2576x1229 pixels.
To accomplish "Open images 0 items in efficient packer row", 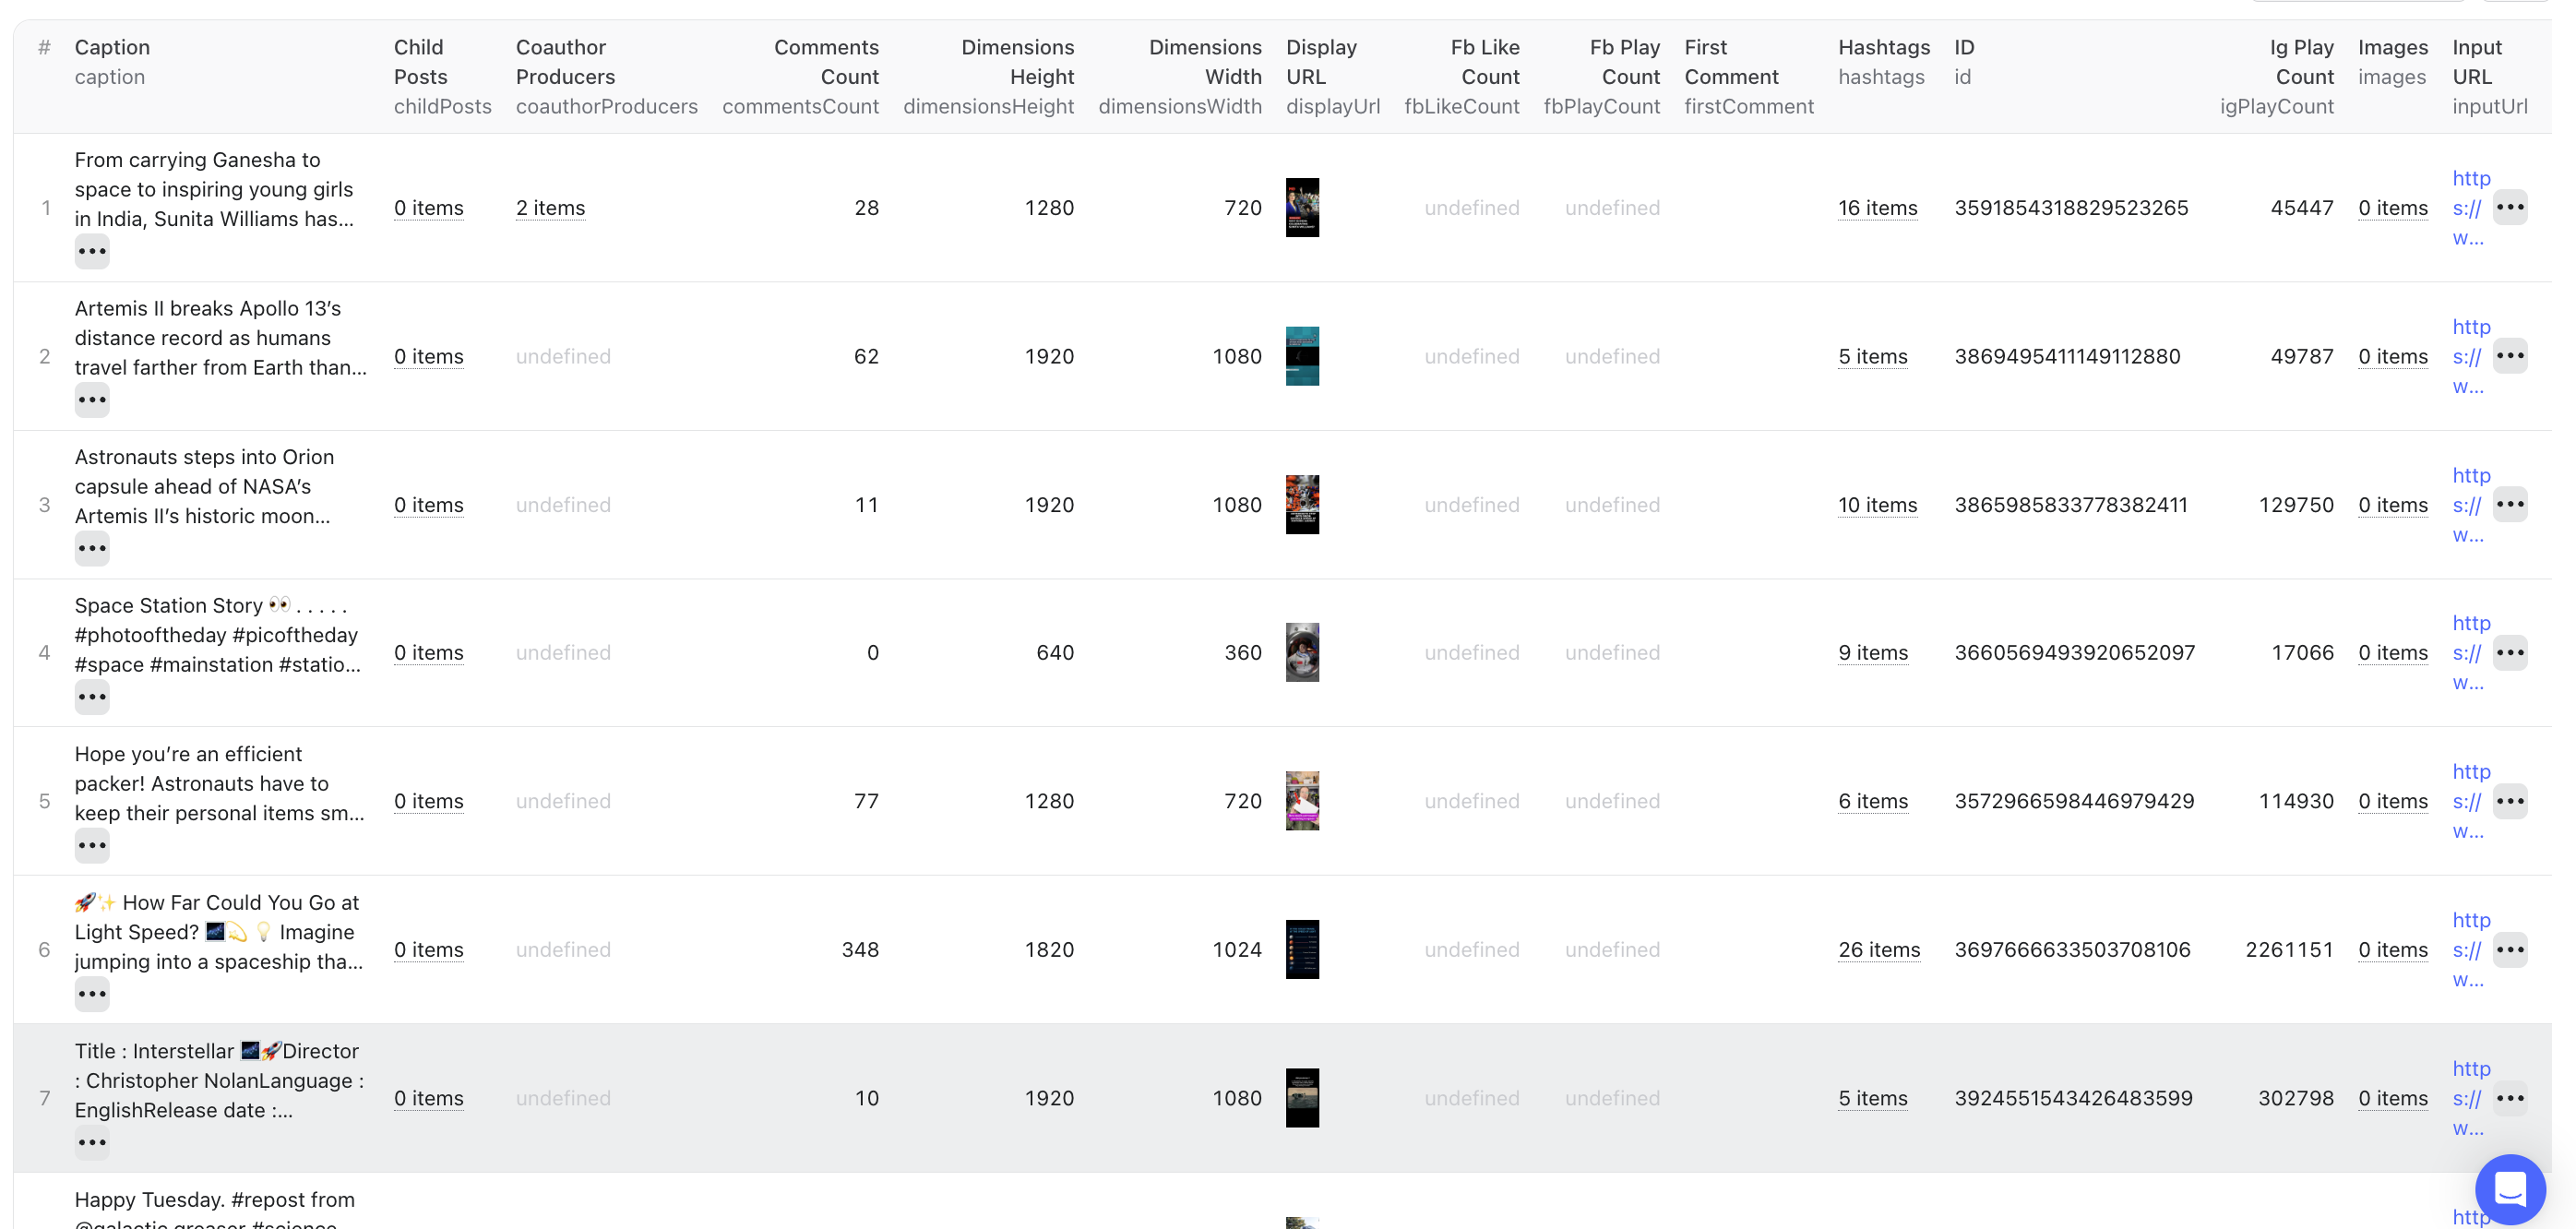I will click(x=2392, y=801).
